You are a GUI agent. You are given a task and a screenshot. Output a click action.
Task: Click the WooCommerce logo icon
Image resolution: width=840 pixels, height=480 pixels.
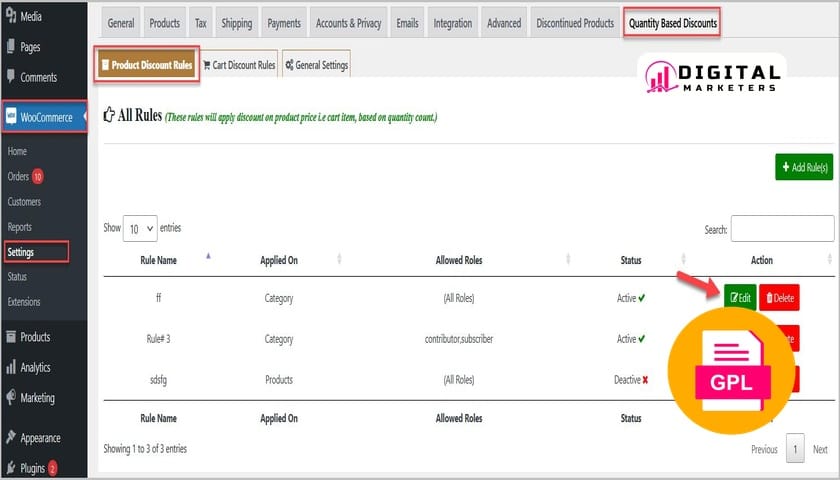(x=11, y=117)
